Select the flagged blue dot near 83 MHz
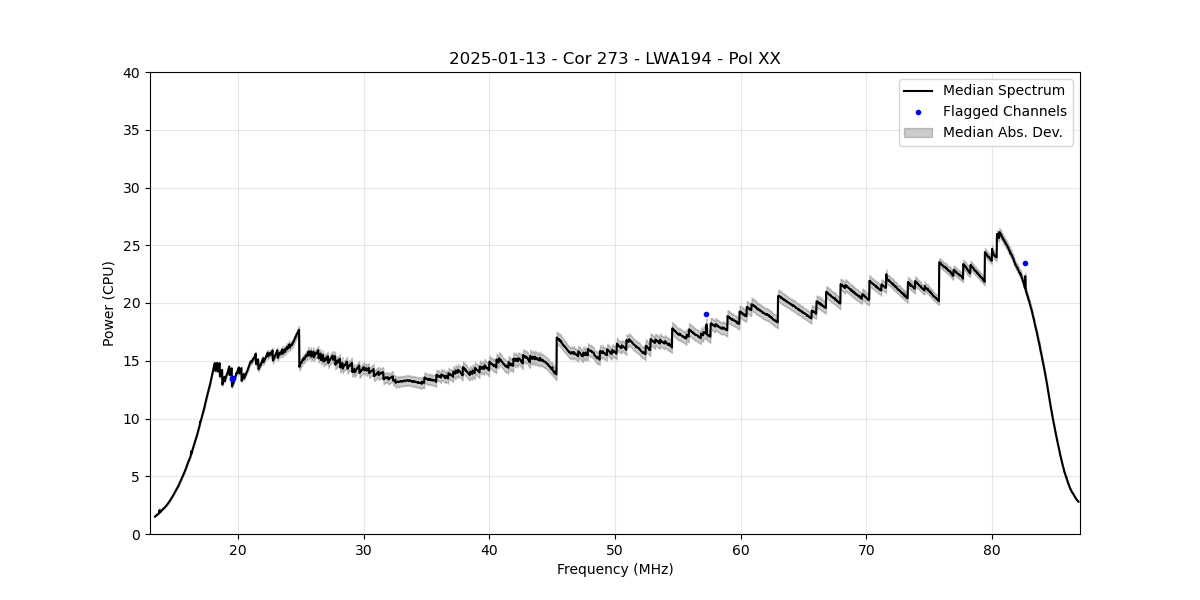1200x600 pixels. tap(1025, 263)
